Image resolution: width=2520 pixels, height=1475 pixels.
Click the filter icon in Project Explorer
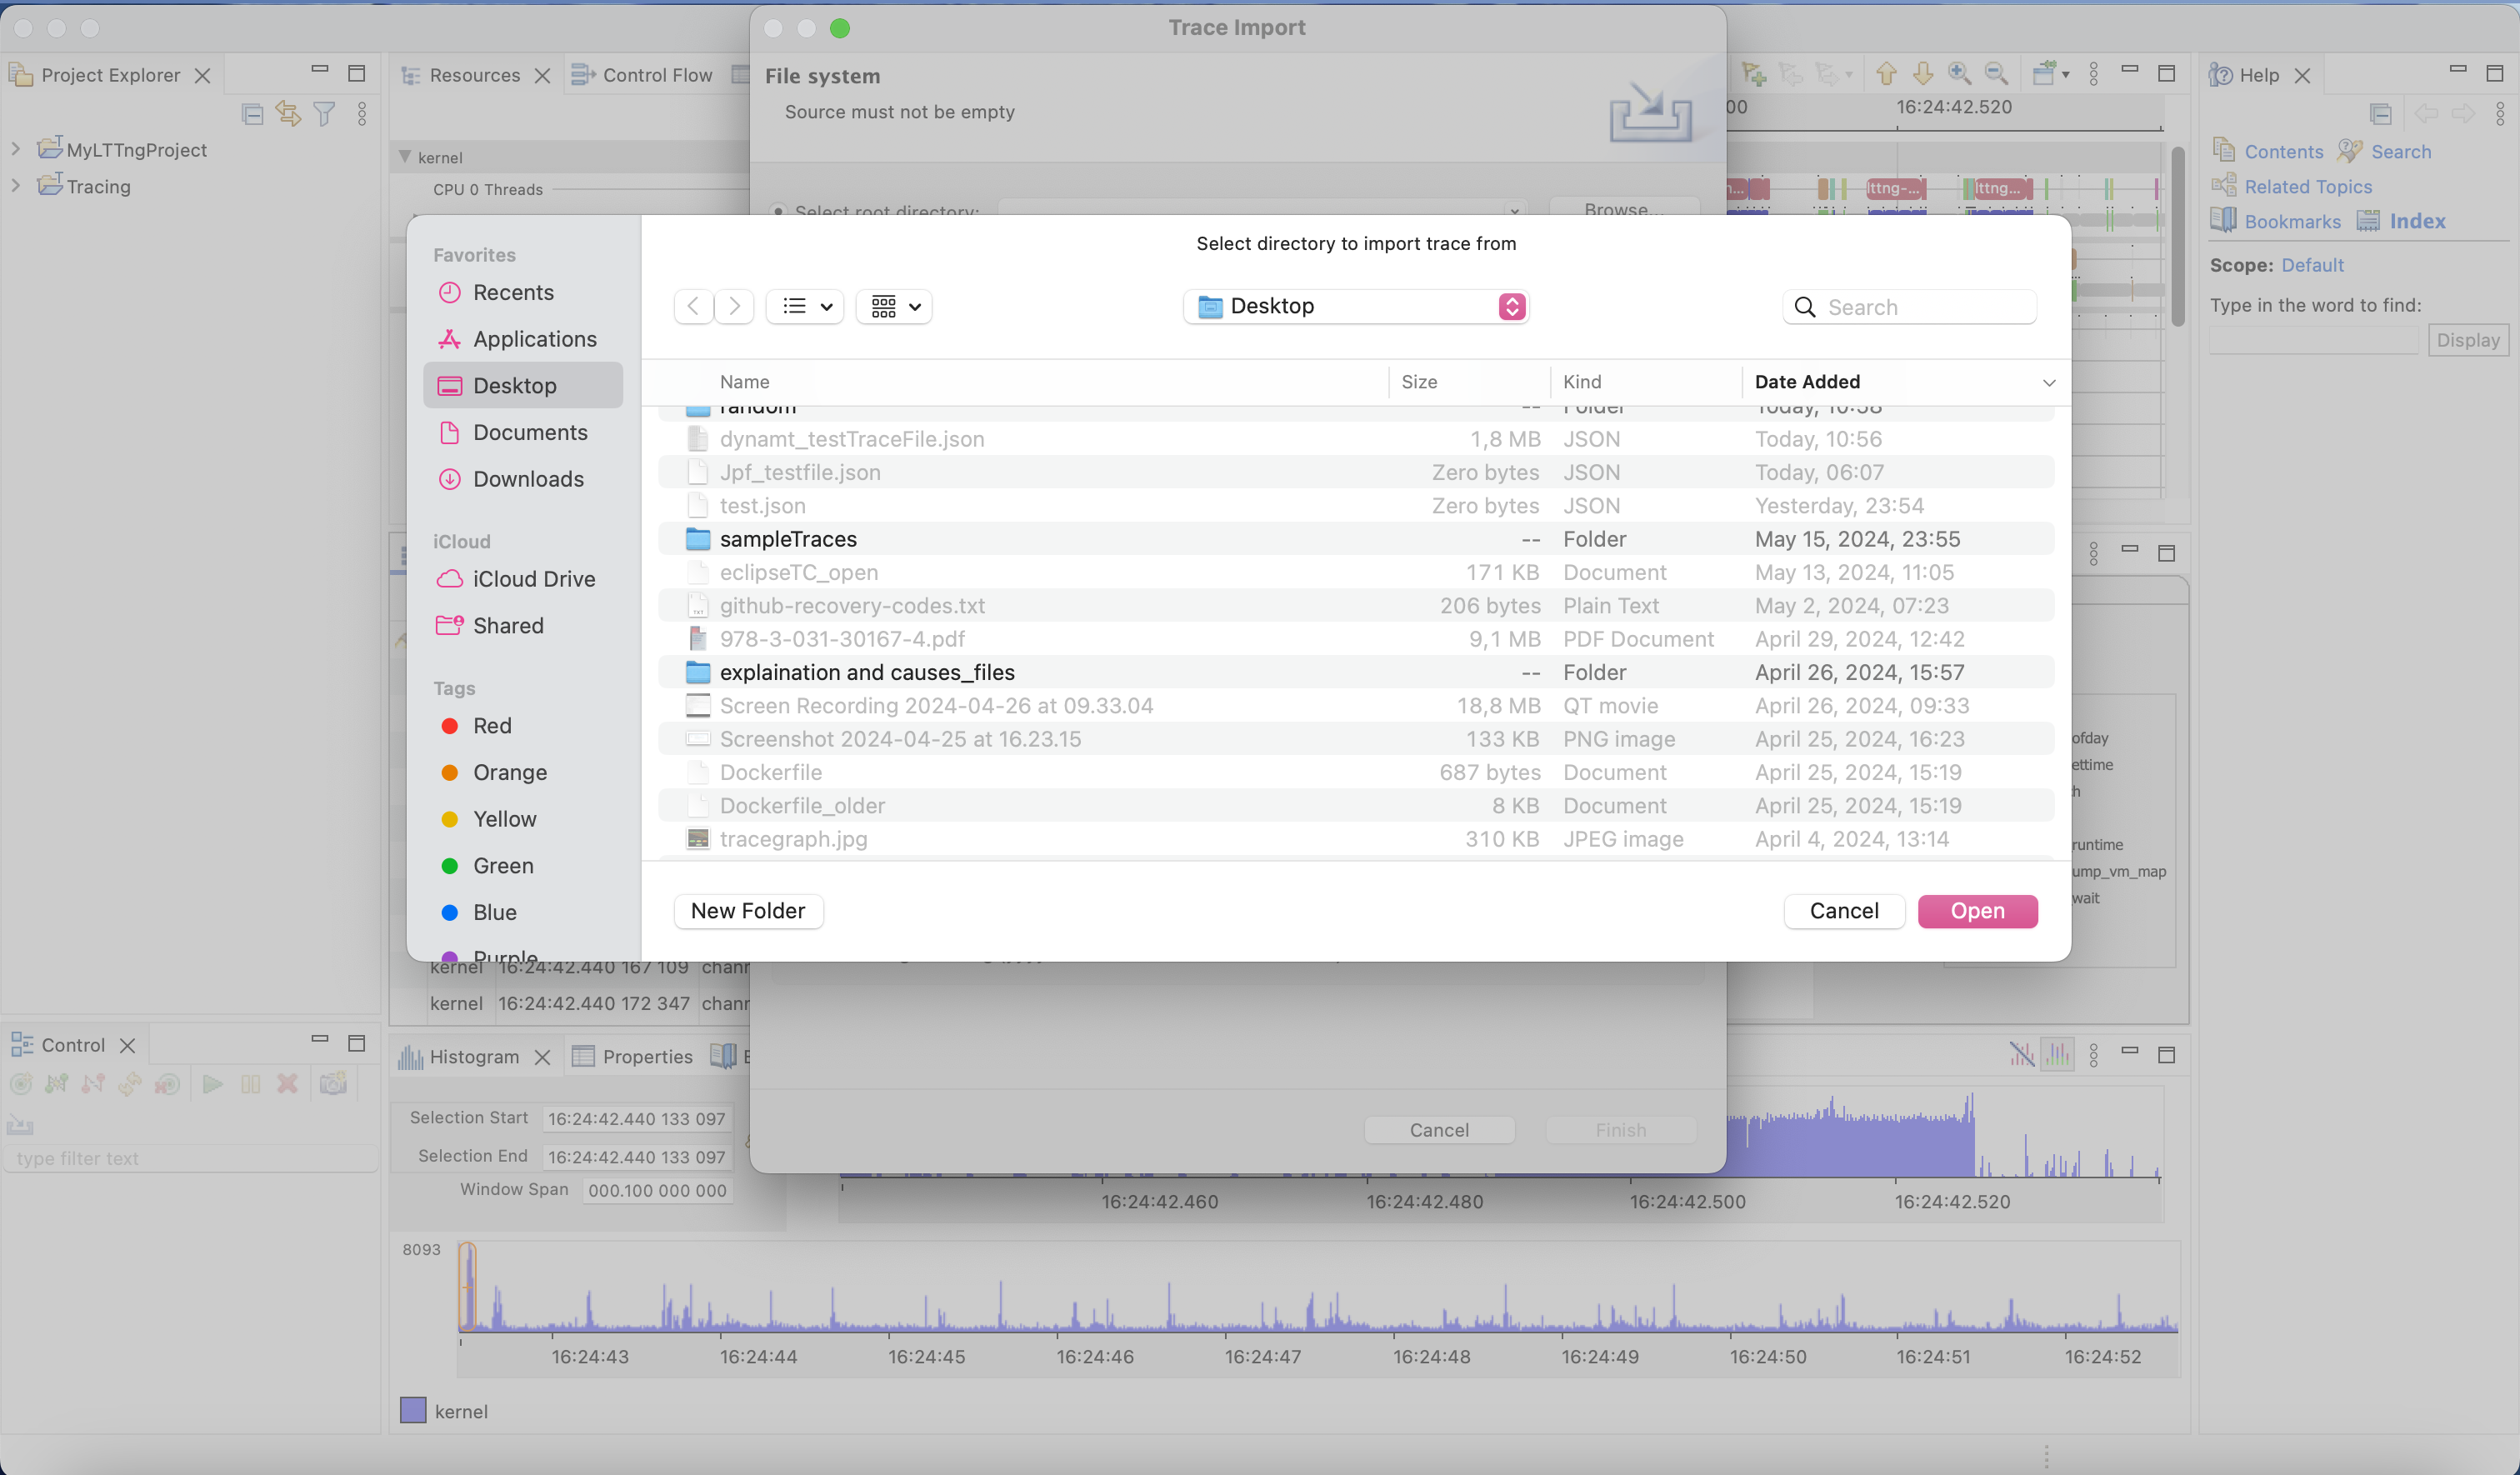[324, 114]
